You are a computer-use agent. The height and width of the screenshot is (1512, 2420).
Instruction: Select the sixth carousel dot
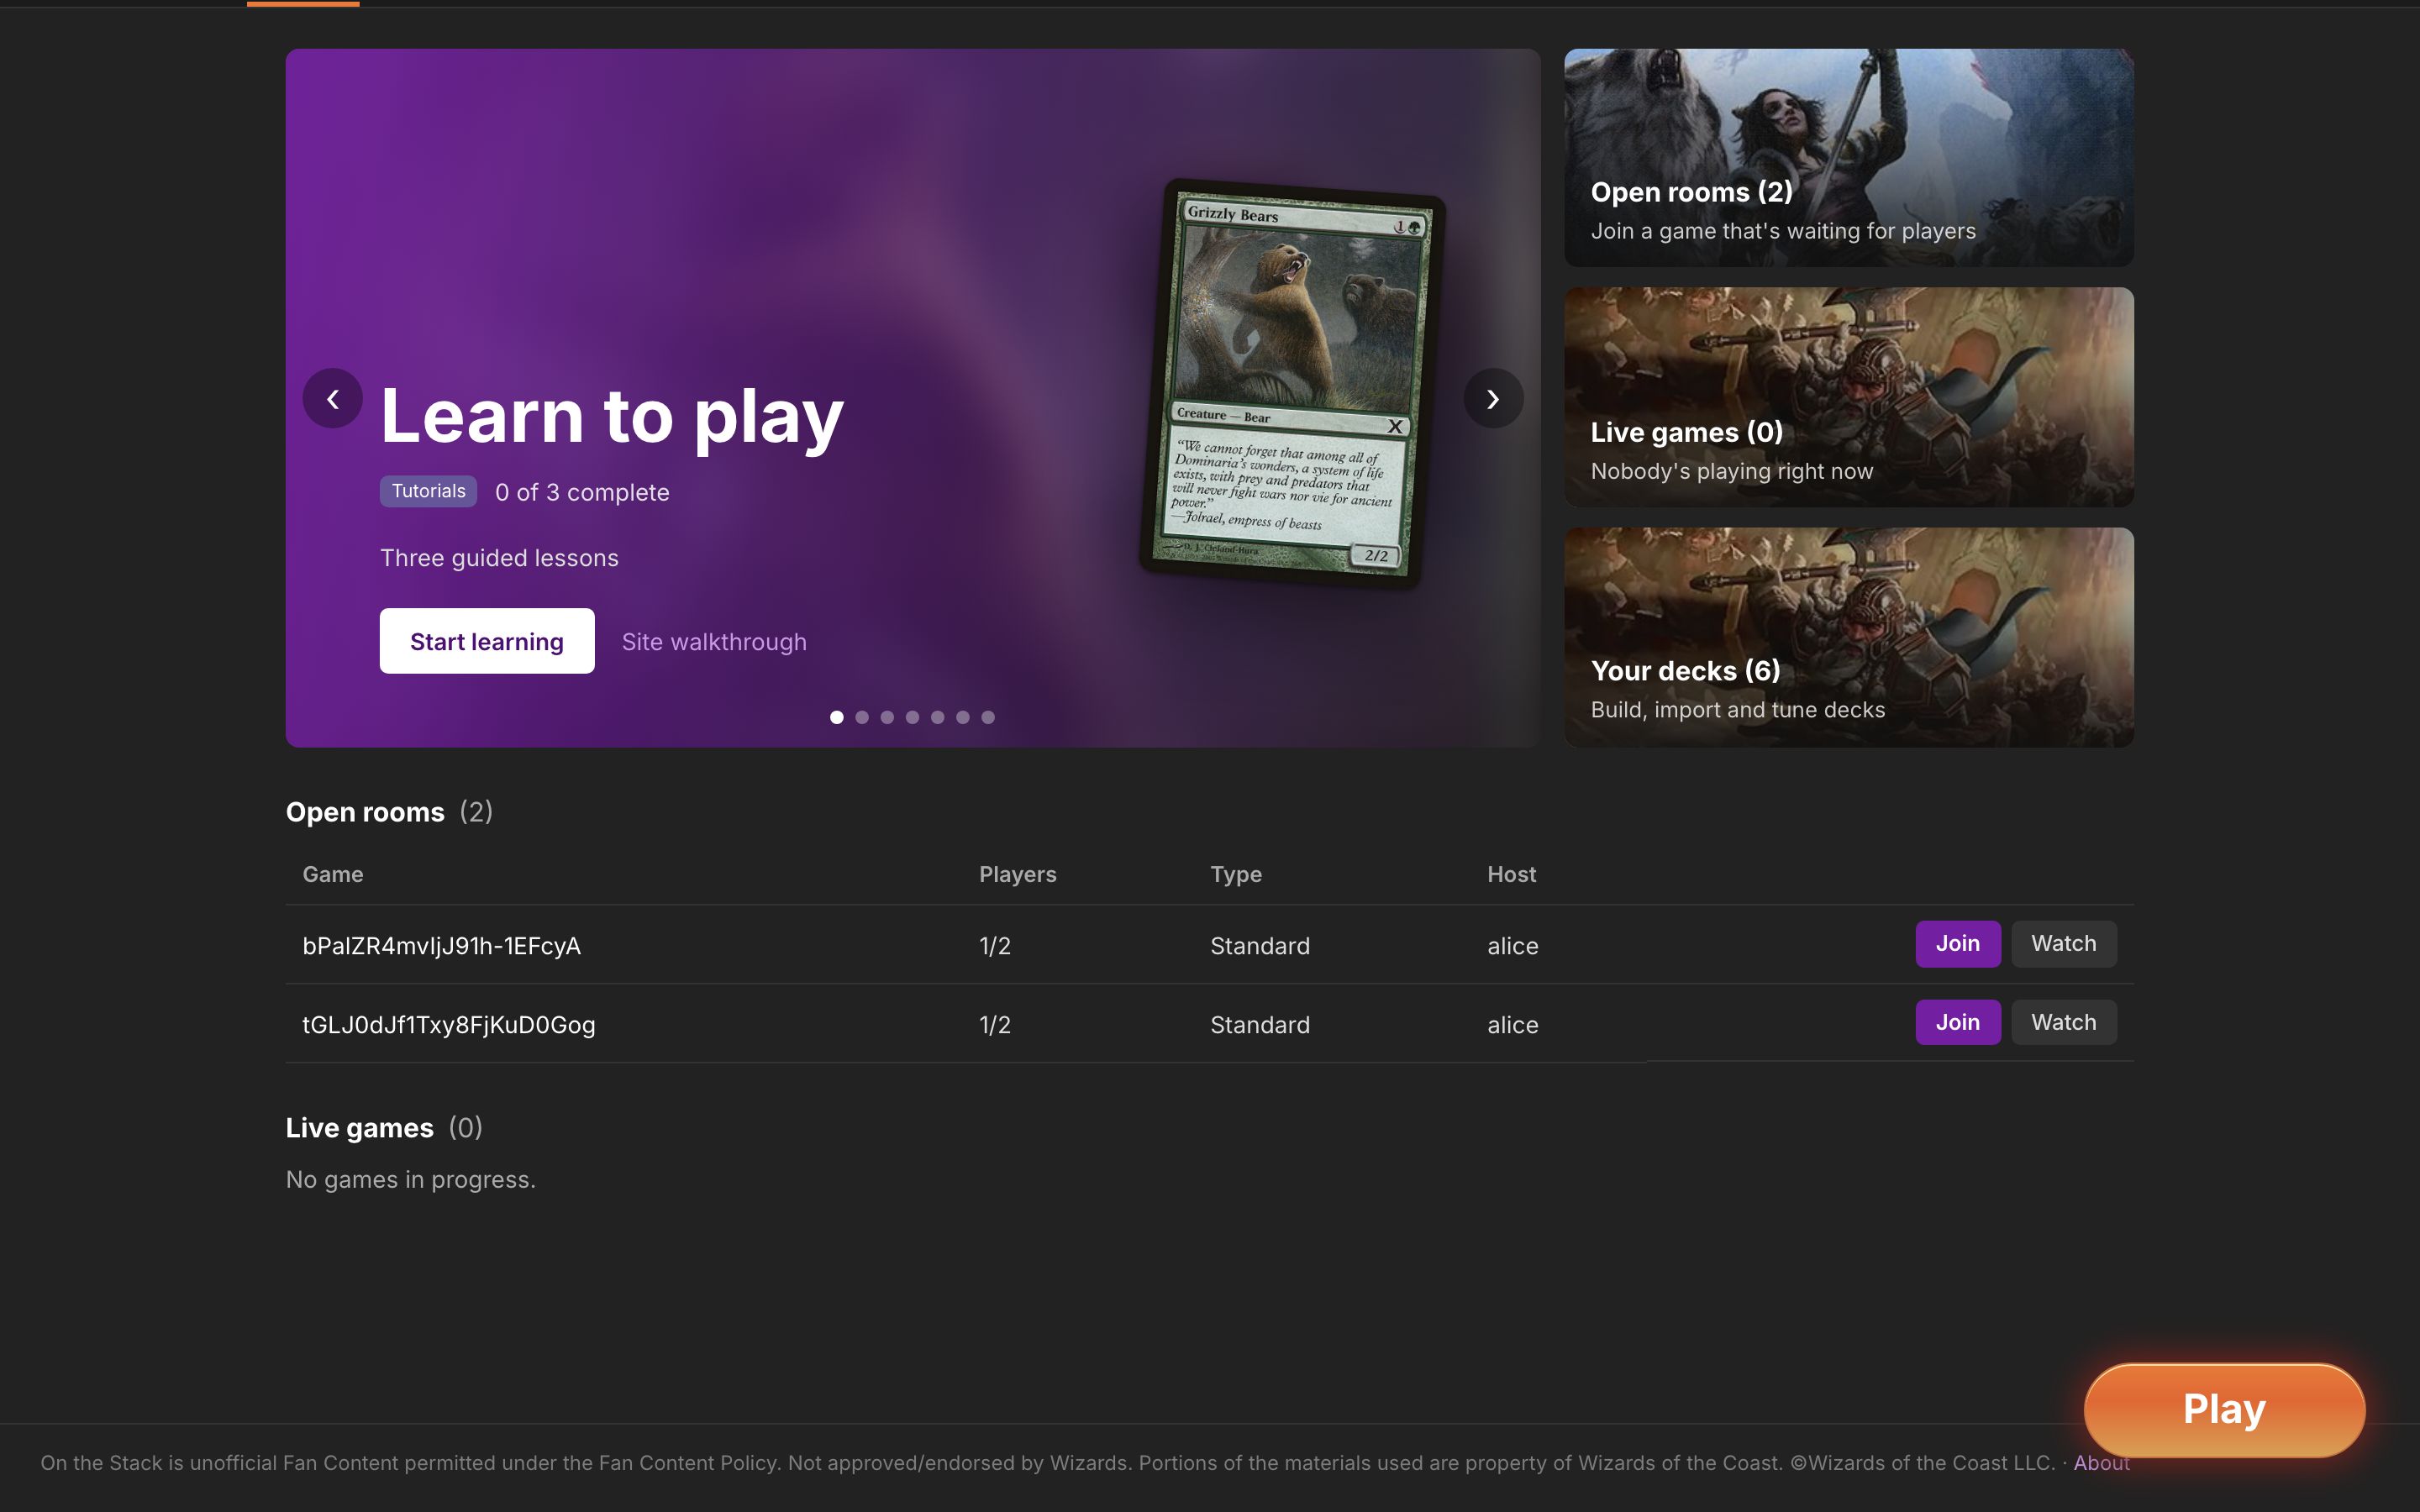coord(963,717)
